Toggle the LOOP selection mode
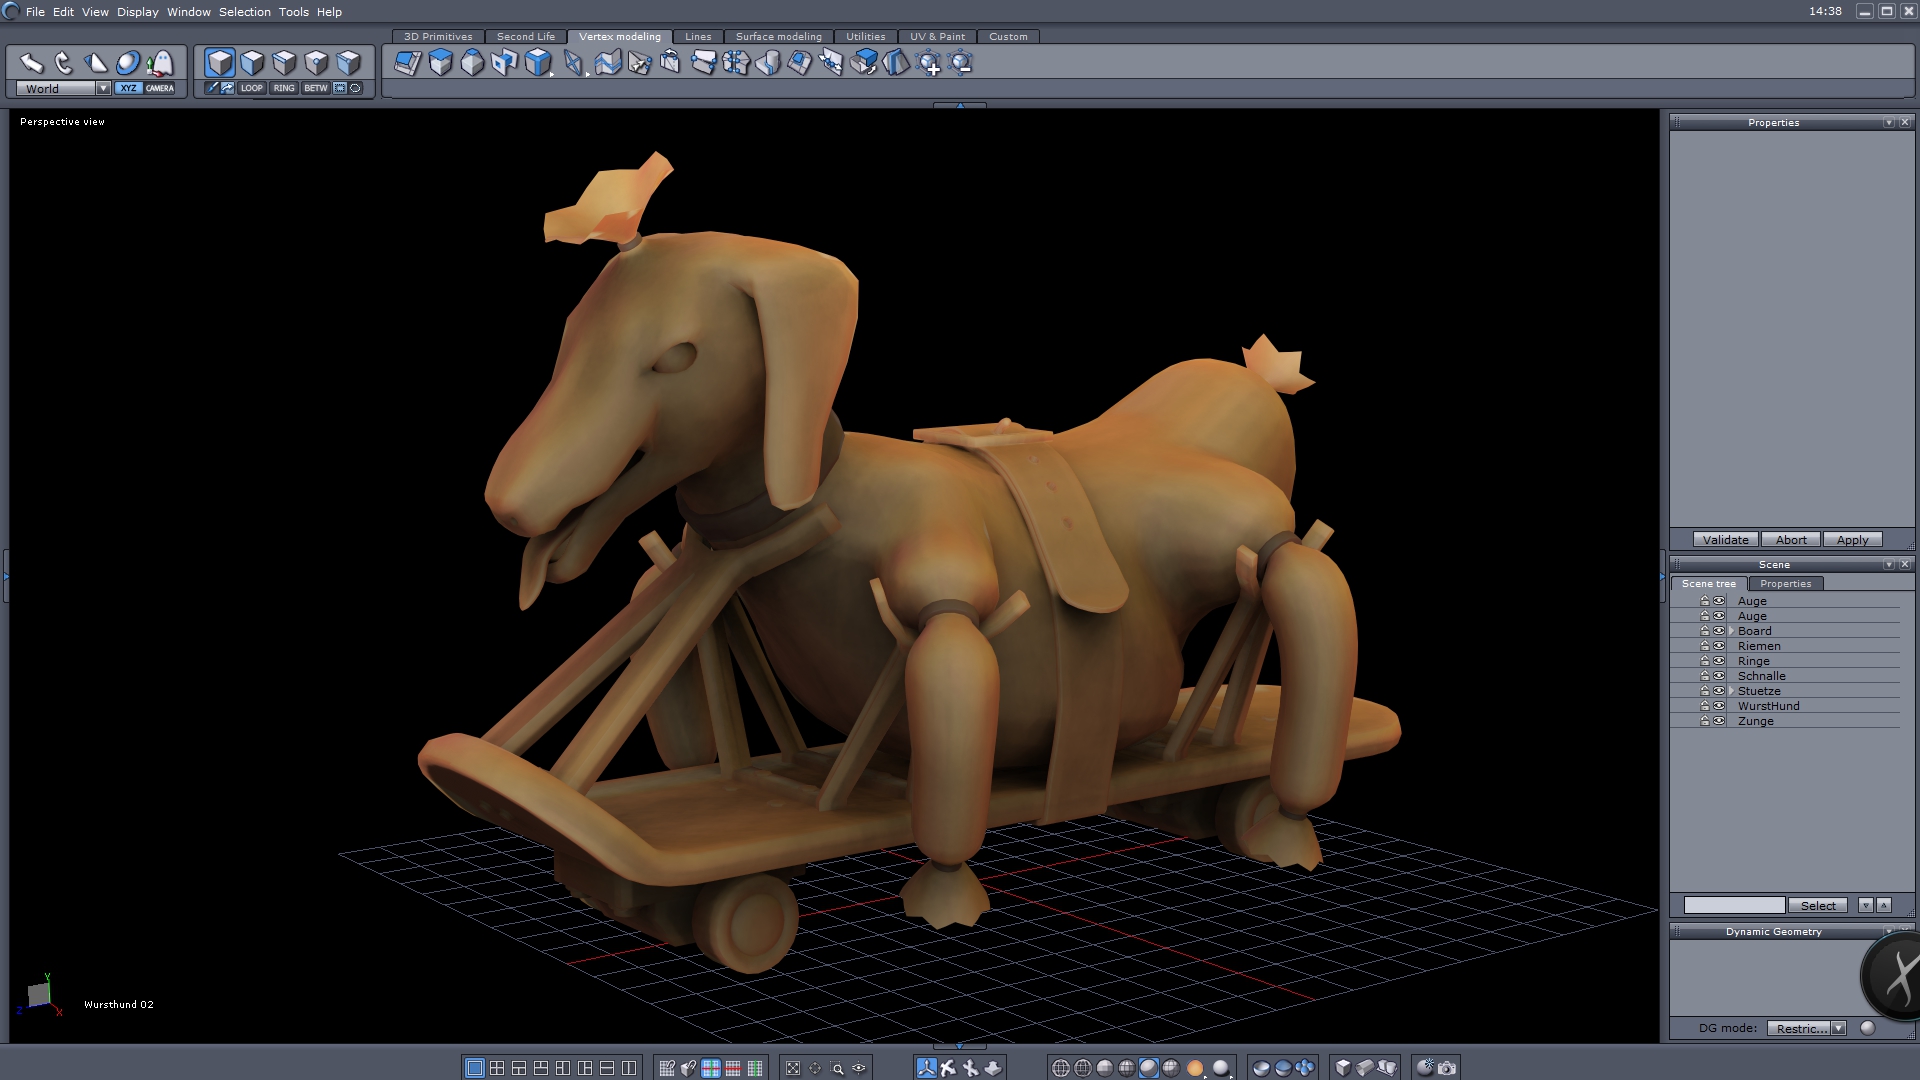Image resolution: width=1920 pixels, height=1080 pixels. pos(251,88)
